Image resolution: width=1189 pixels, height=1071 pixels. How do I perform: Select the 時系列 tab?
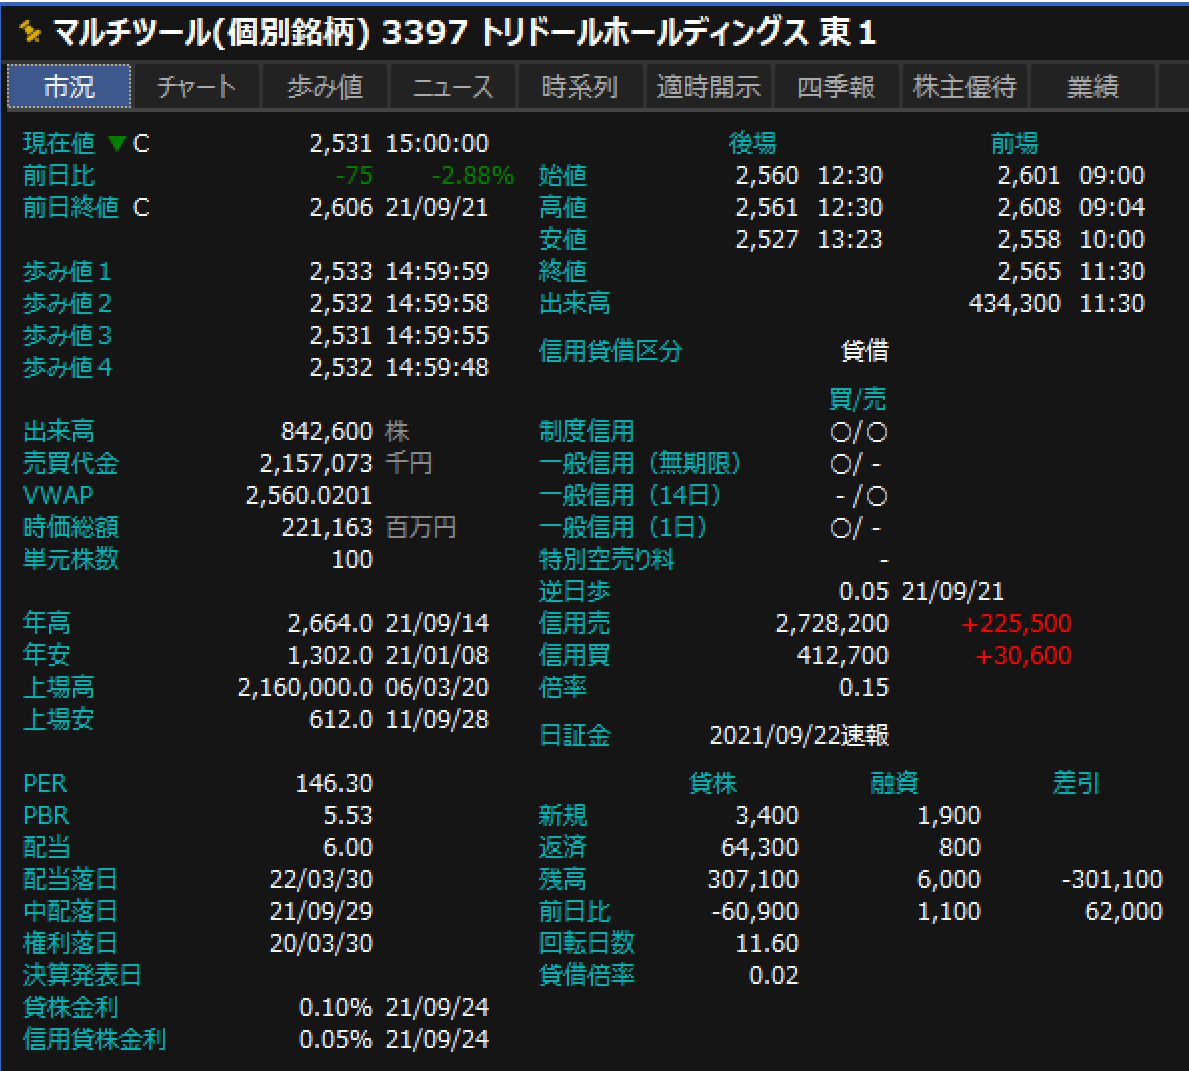580,86
